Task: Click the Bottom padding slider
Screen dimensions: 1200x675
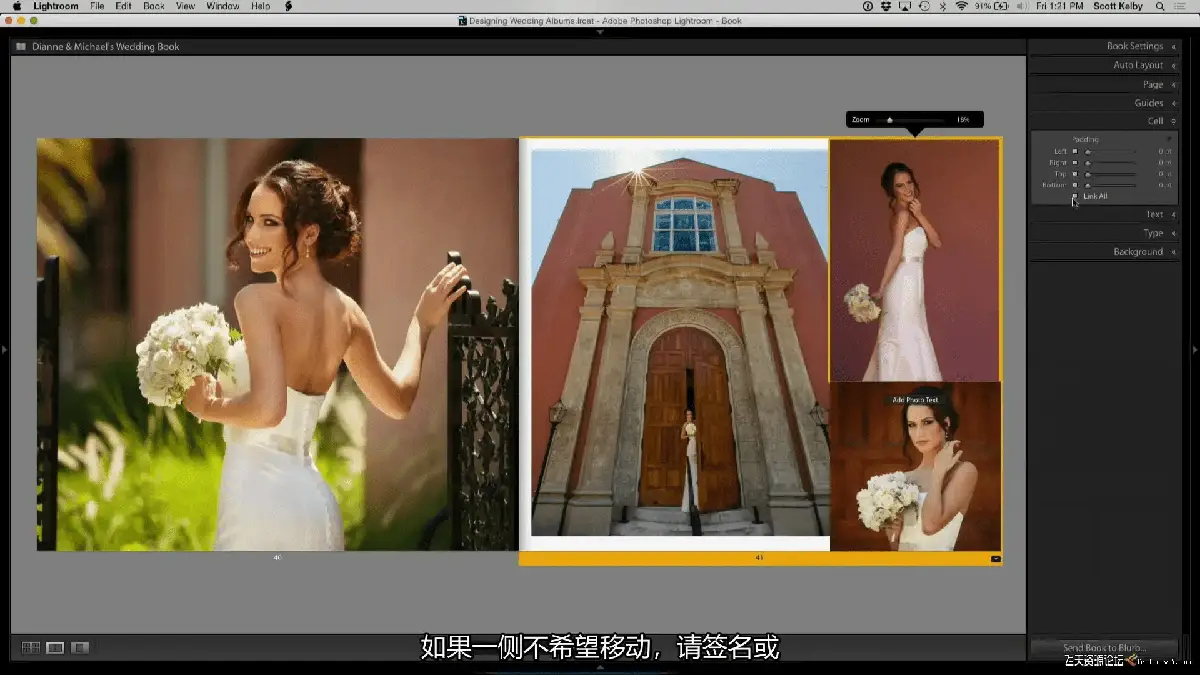Action: click(1110, 185)
